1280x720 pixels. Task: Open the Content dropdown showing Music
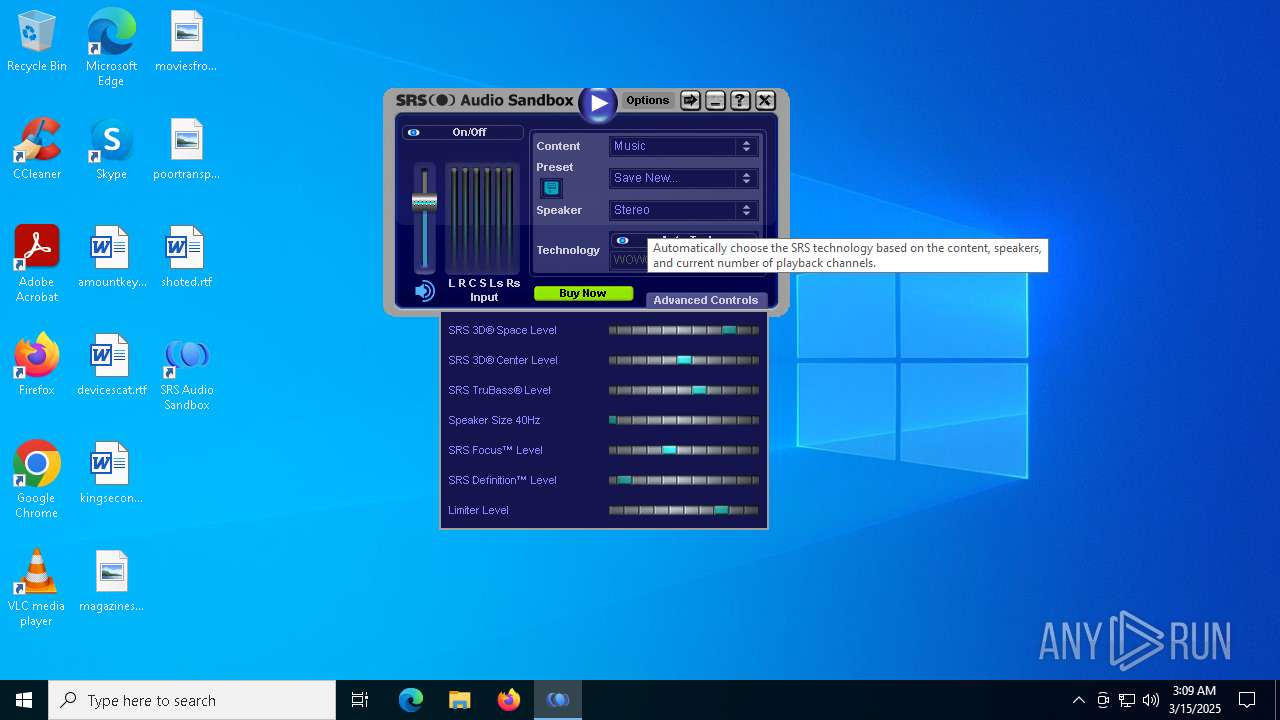[684, 146]
